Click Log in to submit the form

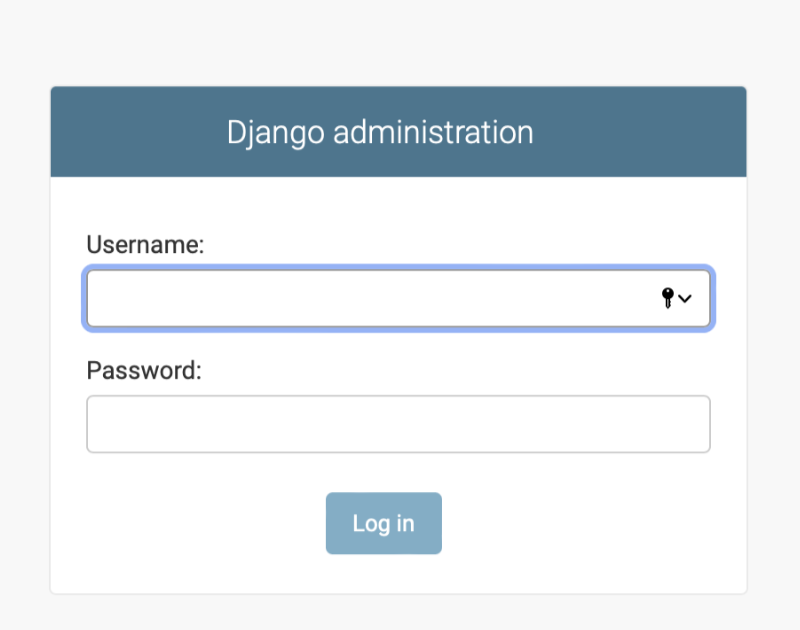384,523
